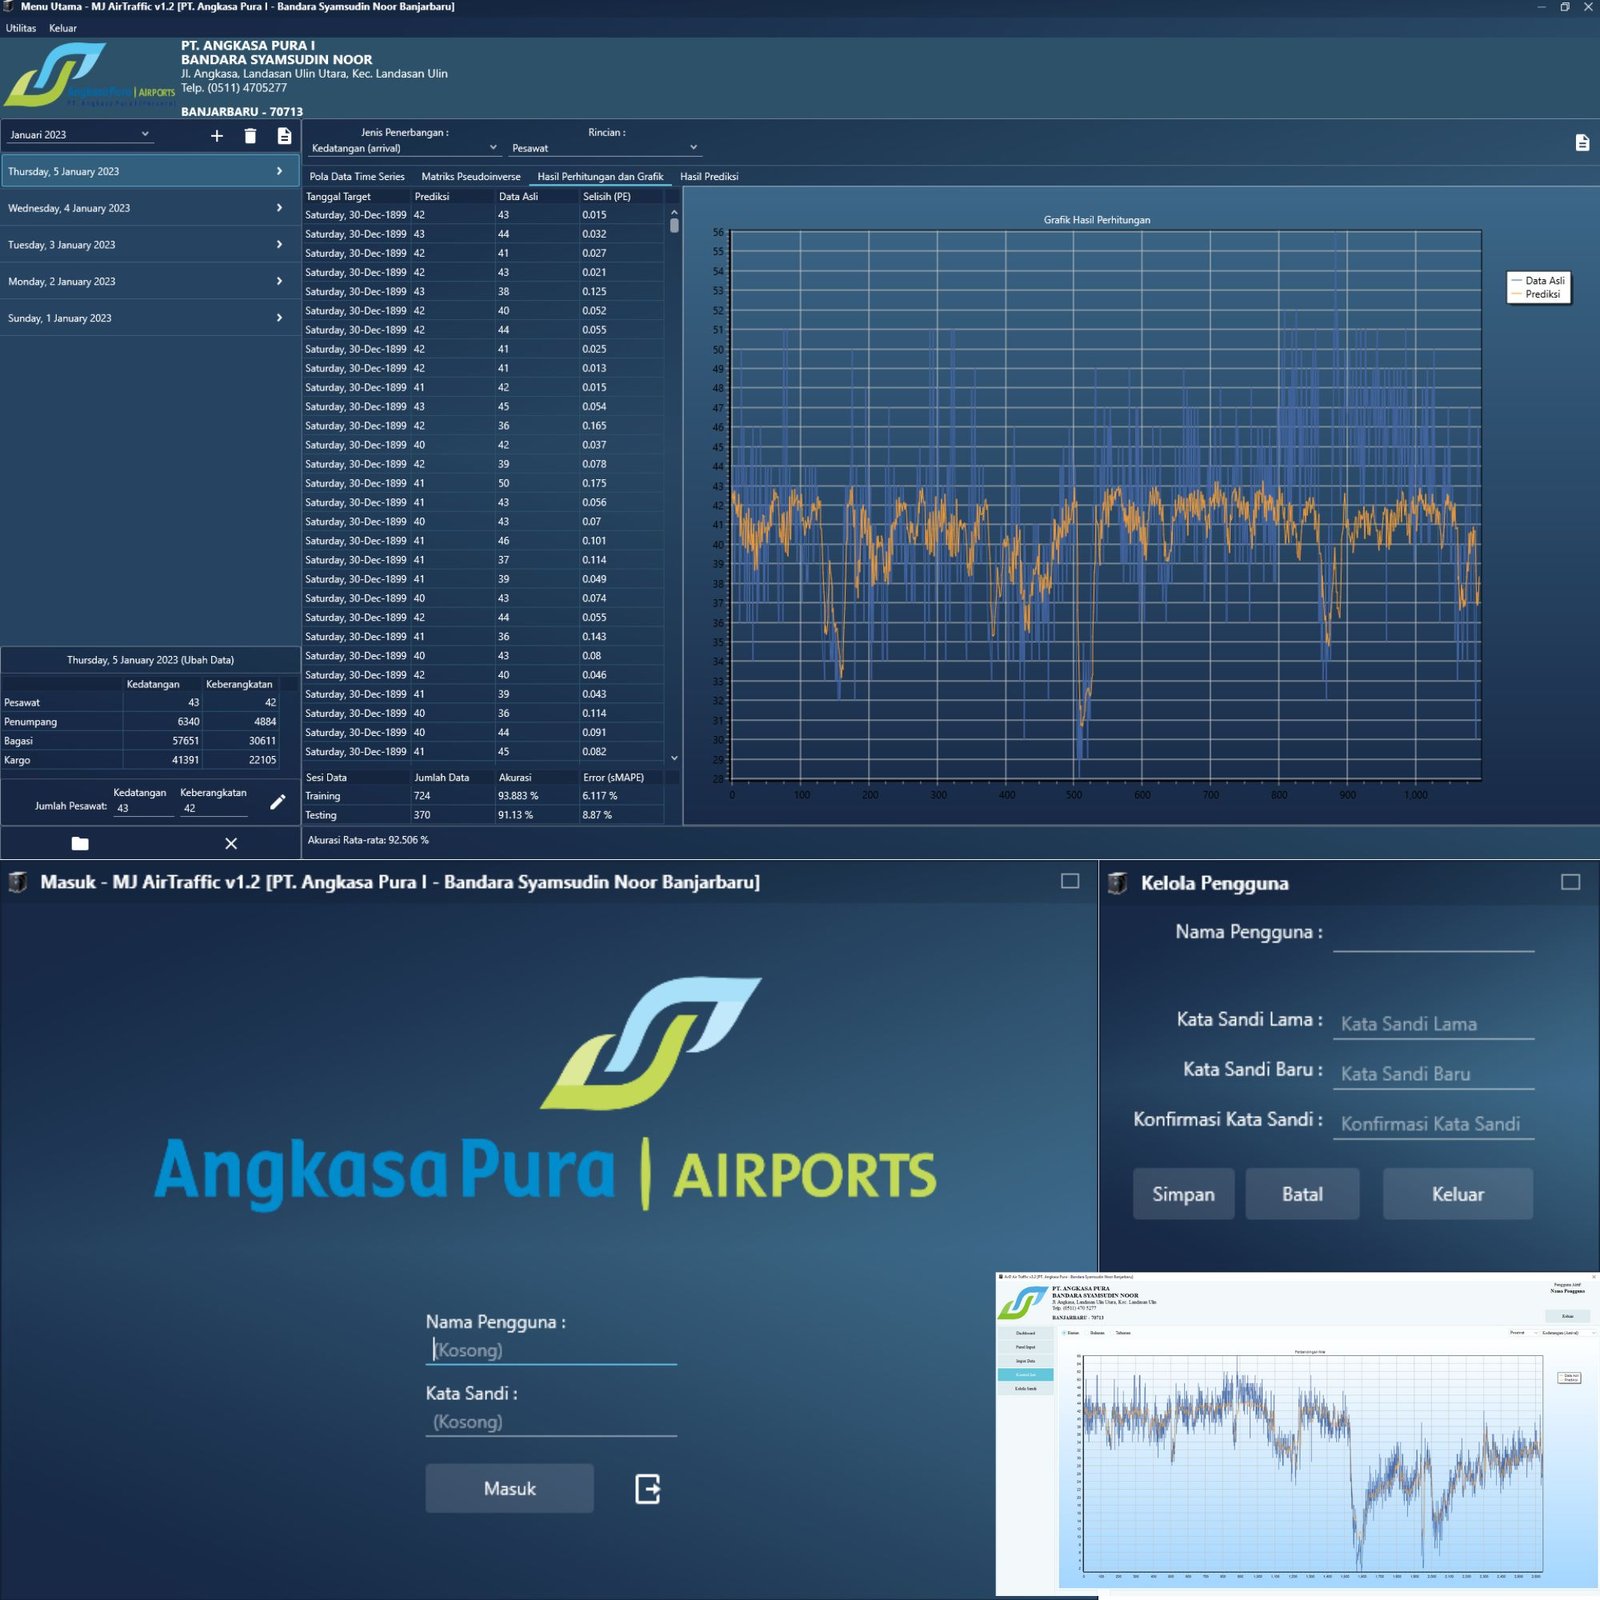This screenshot has width=1600, height=1600.
Task: Open the Pesawat Rincian dropdown
Action: coord(603,148)
